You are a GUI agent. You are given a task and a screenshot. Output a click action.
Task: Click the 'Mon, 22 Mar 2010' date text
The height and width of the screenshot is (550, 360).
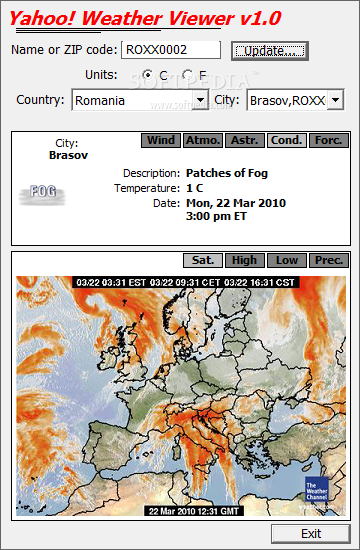(x=236, y=203)
